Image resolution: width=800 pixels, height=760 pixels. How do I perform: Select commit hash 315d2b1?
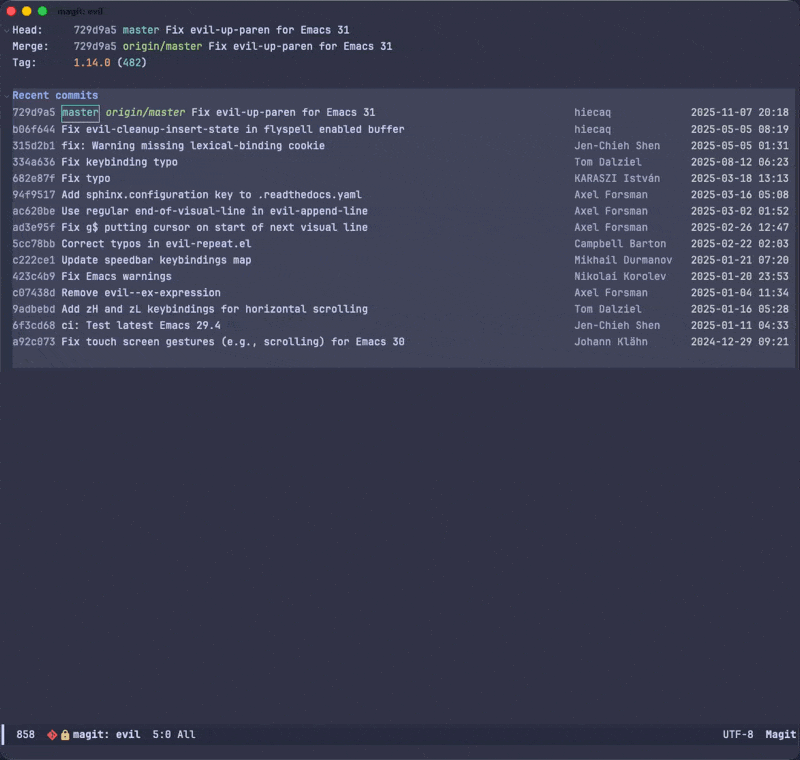point(34,146)
